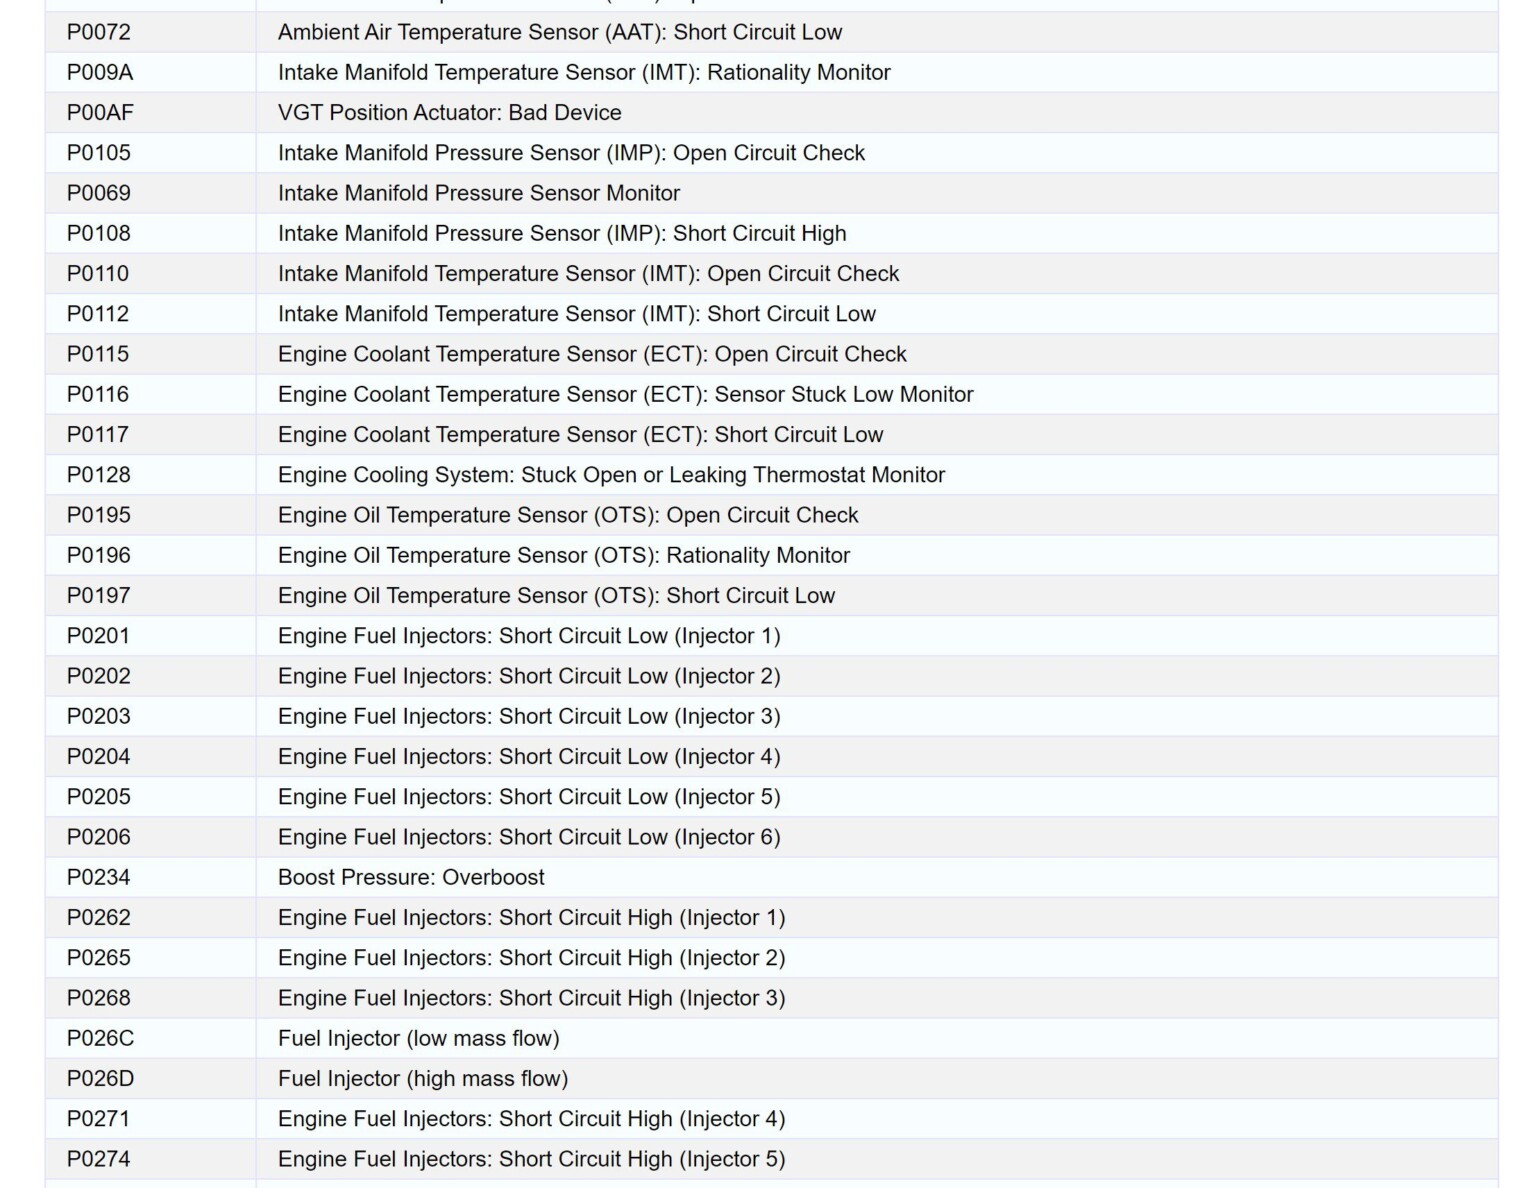Select the P0262 Injector 1 Short Circuit High row

coord(532,917)
